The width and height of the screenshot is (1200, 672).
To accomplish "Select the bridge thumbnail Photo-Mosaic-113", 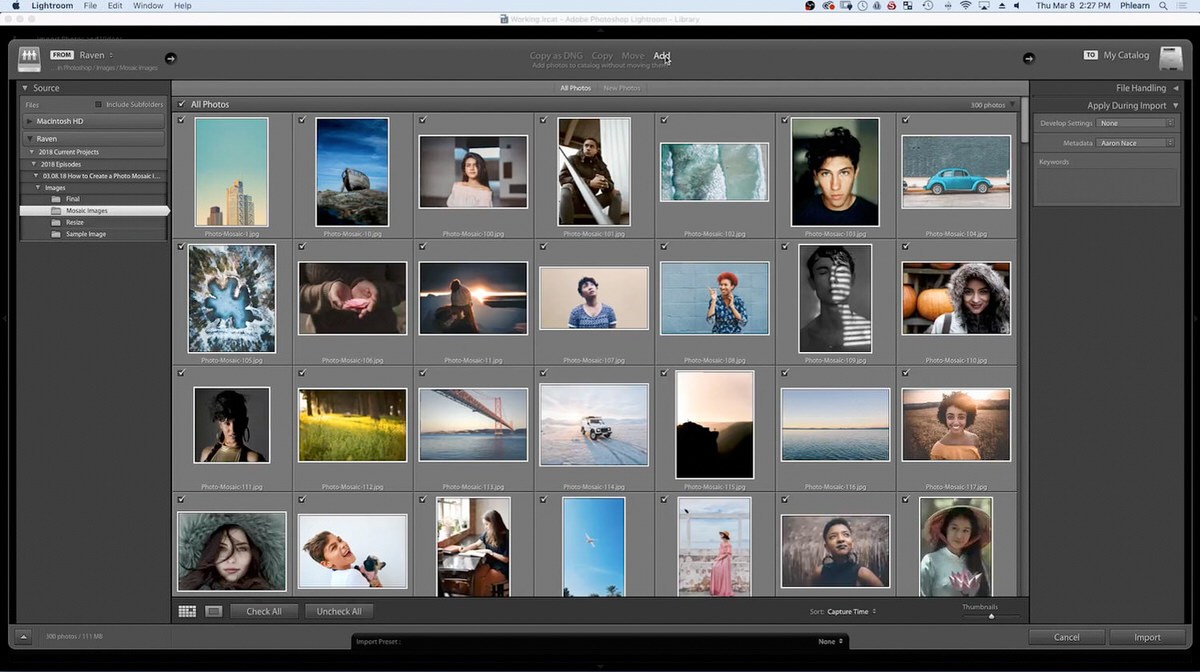I will tap(473, 424).
